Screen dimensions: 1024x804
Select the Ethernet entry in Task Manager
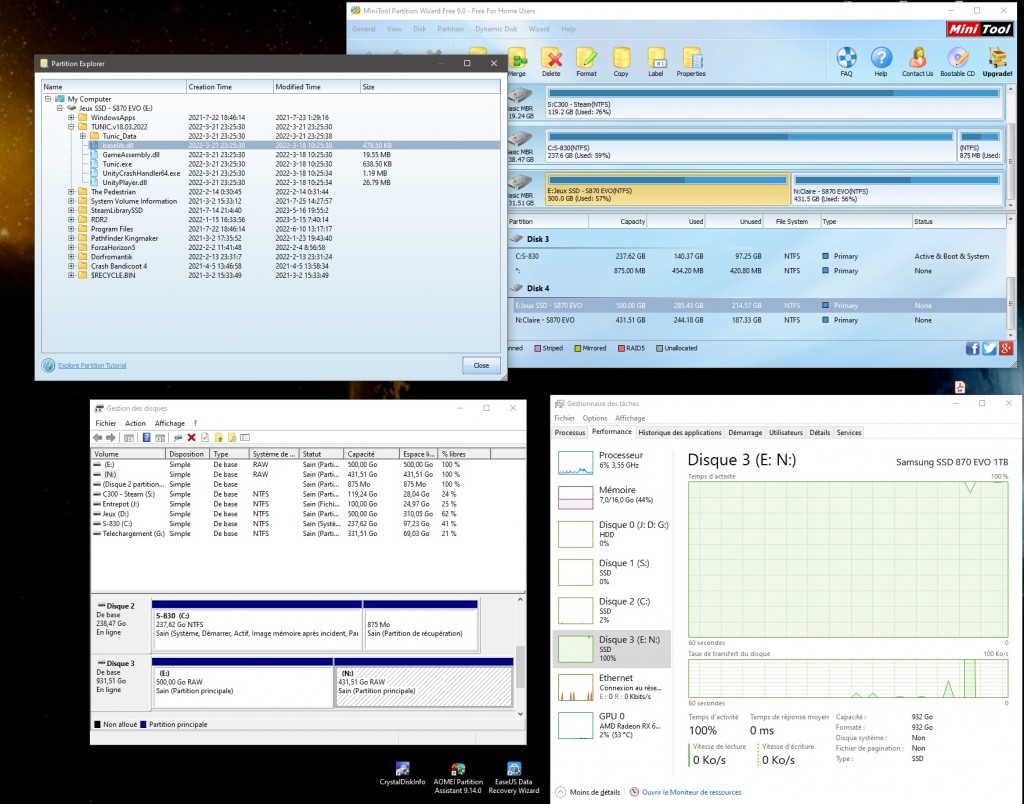613,687
